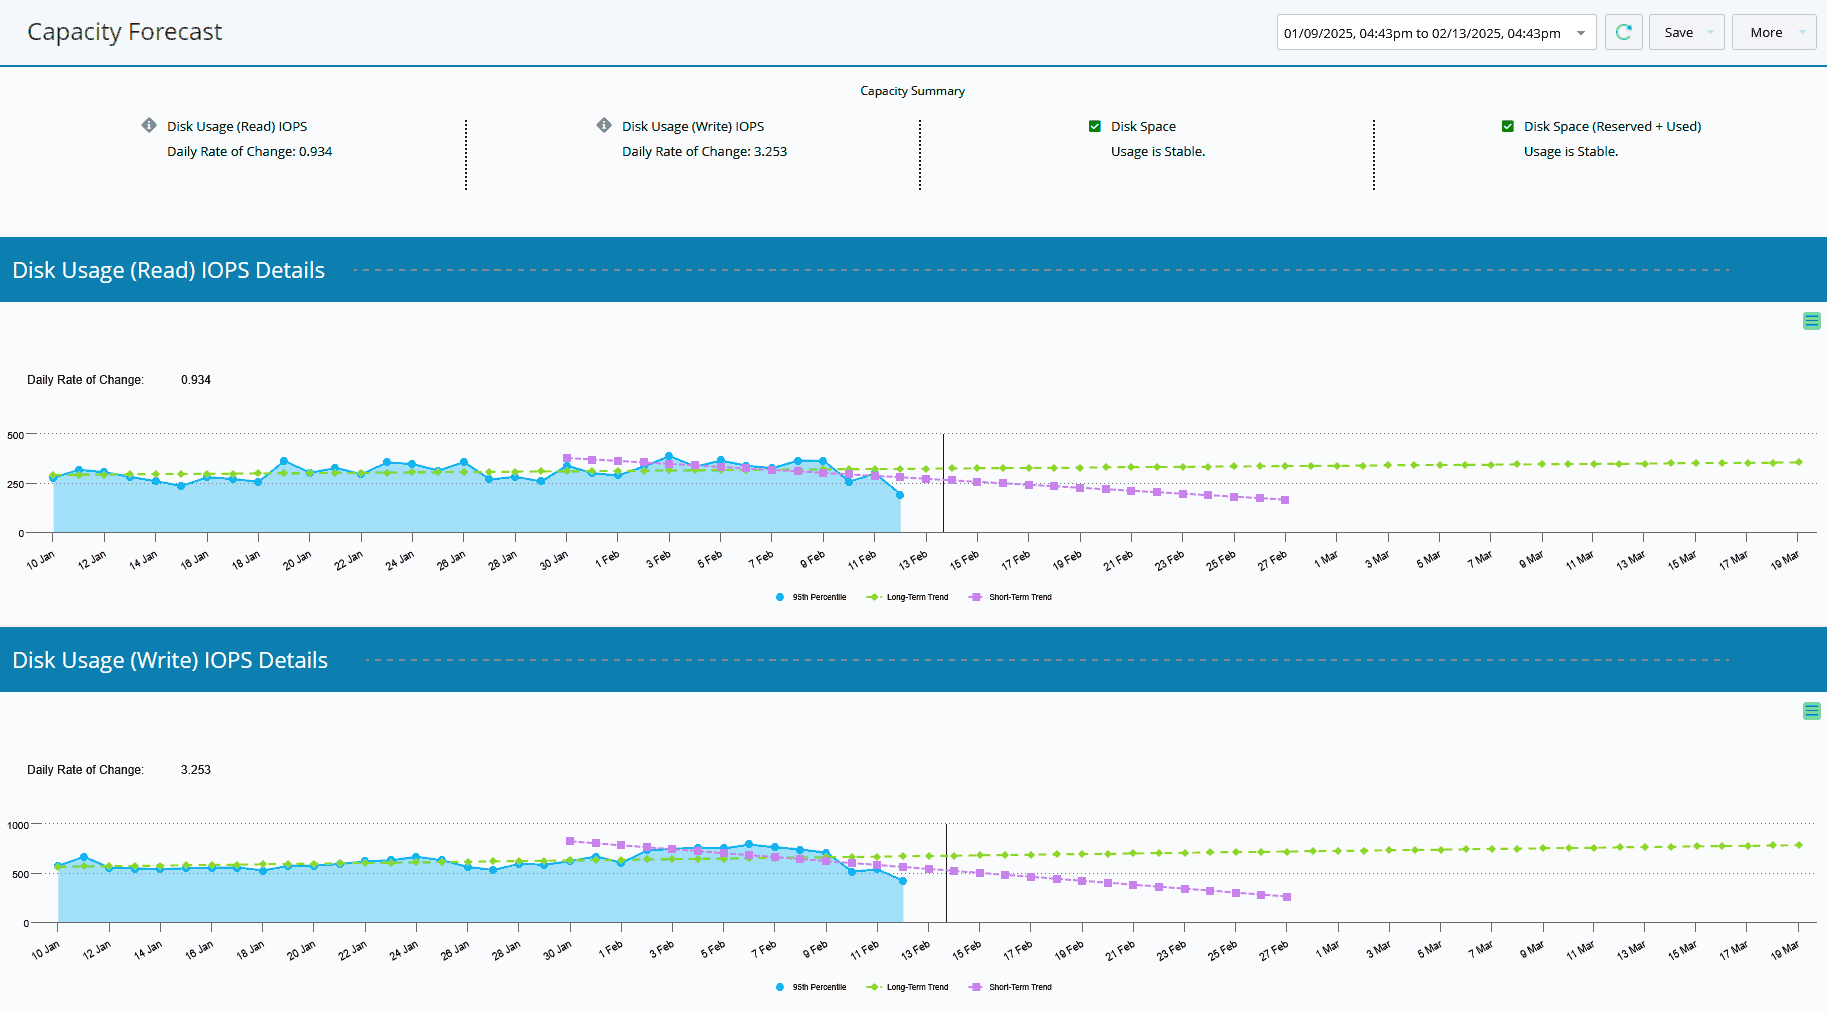Click the Disk Space summary label

pos(1143,126)
